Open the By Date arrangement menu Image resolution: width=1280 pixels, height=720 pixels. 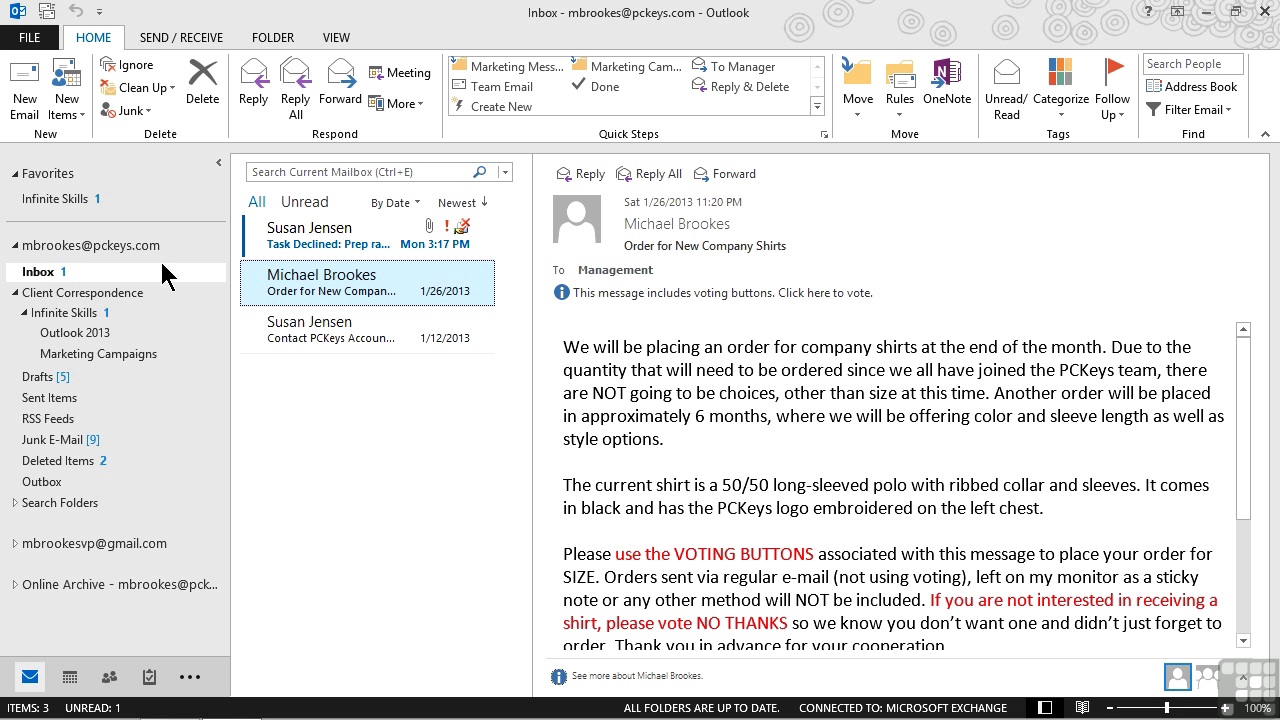point(395,203)
